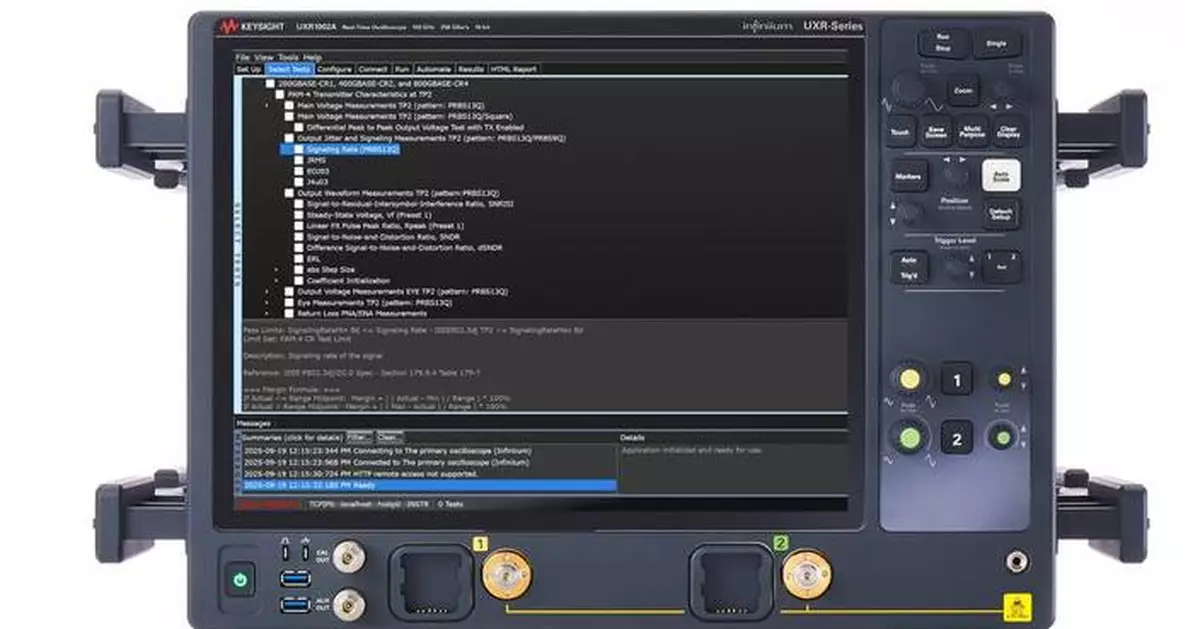The image size is (1200, 629).
Task: Check the JRMS test checkbox
Action: tap(297, 161)
